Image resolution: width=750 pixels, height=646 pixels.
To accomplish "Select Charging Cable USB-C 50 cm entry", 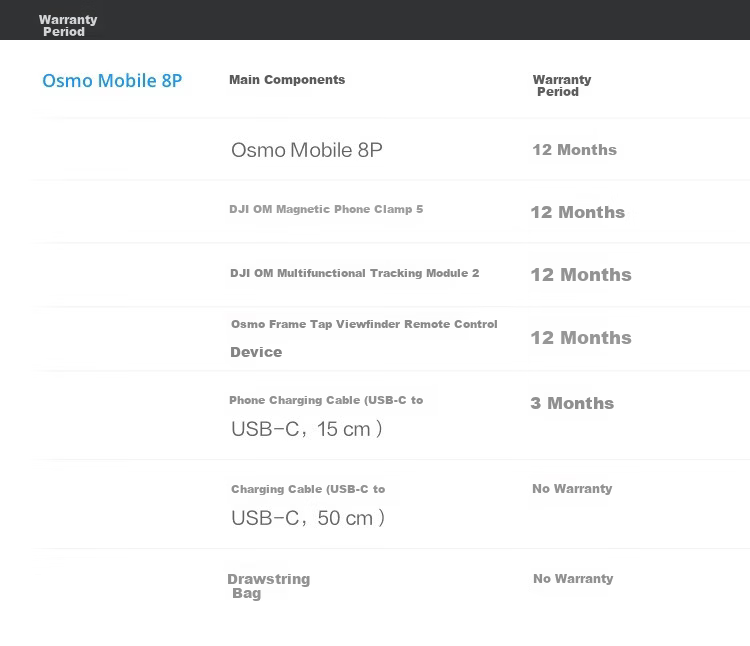I will click(308, 505).
